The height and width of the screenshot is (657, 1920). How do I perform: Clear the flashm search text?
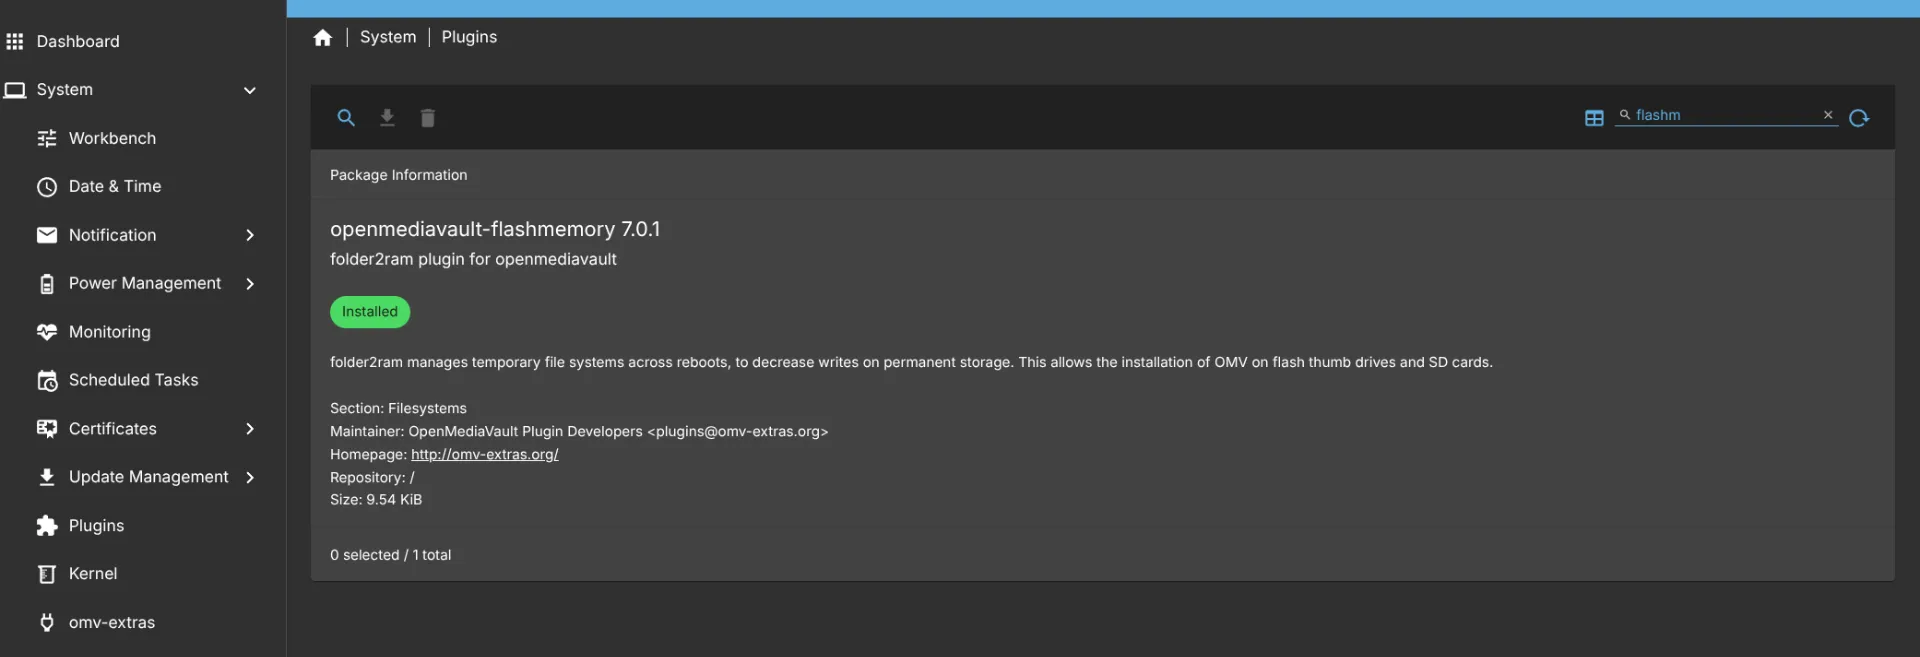1828,115
